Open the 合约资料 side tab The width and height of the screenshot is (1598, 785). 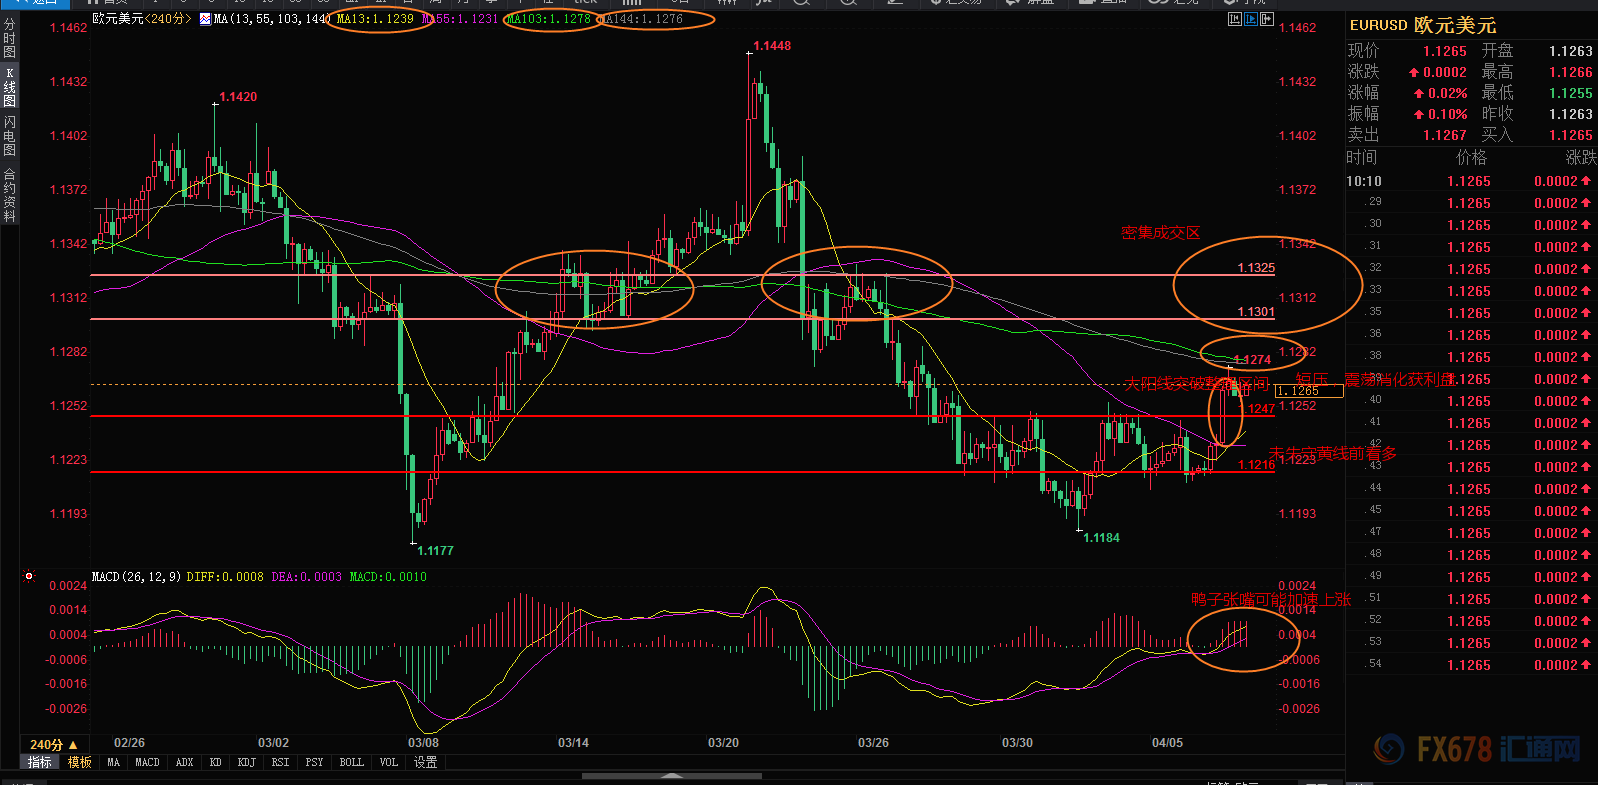[x=9, y=195]
